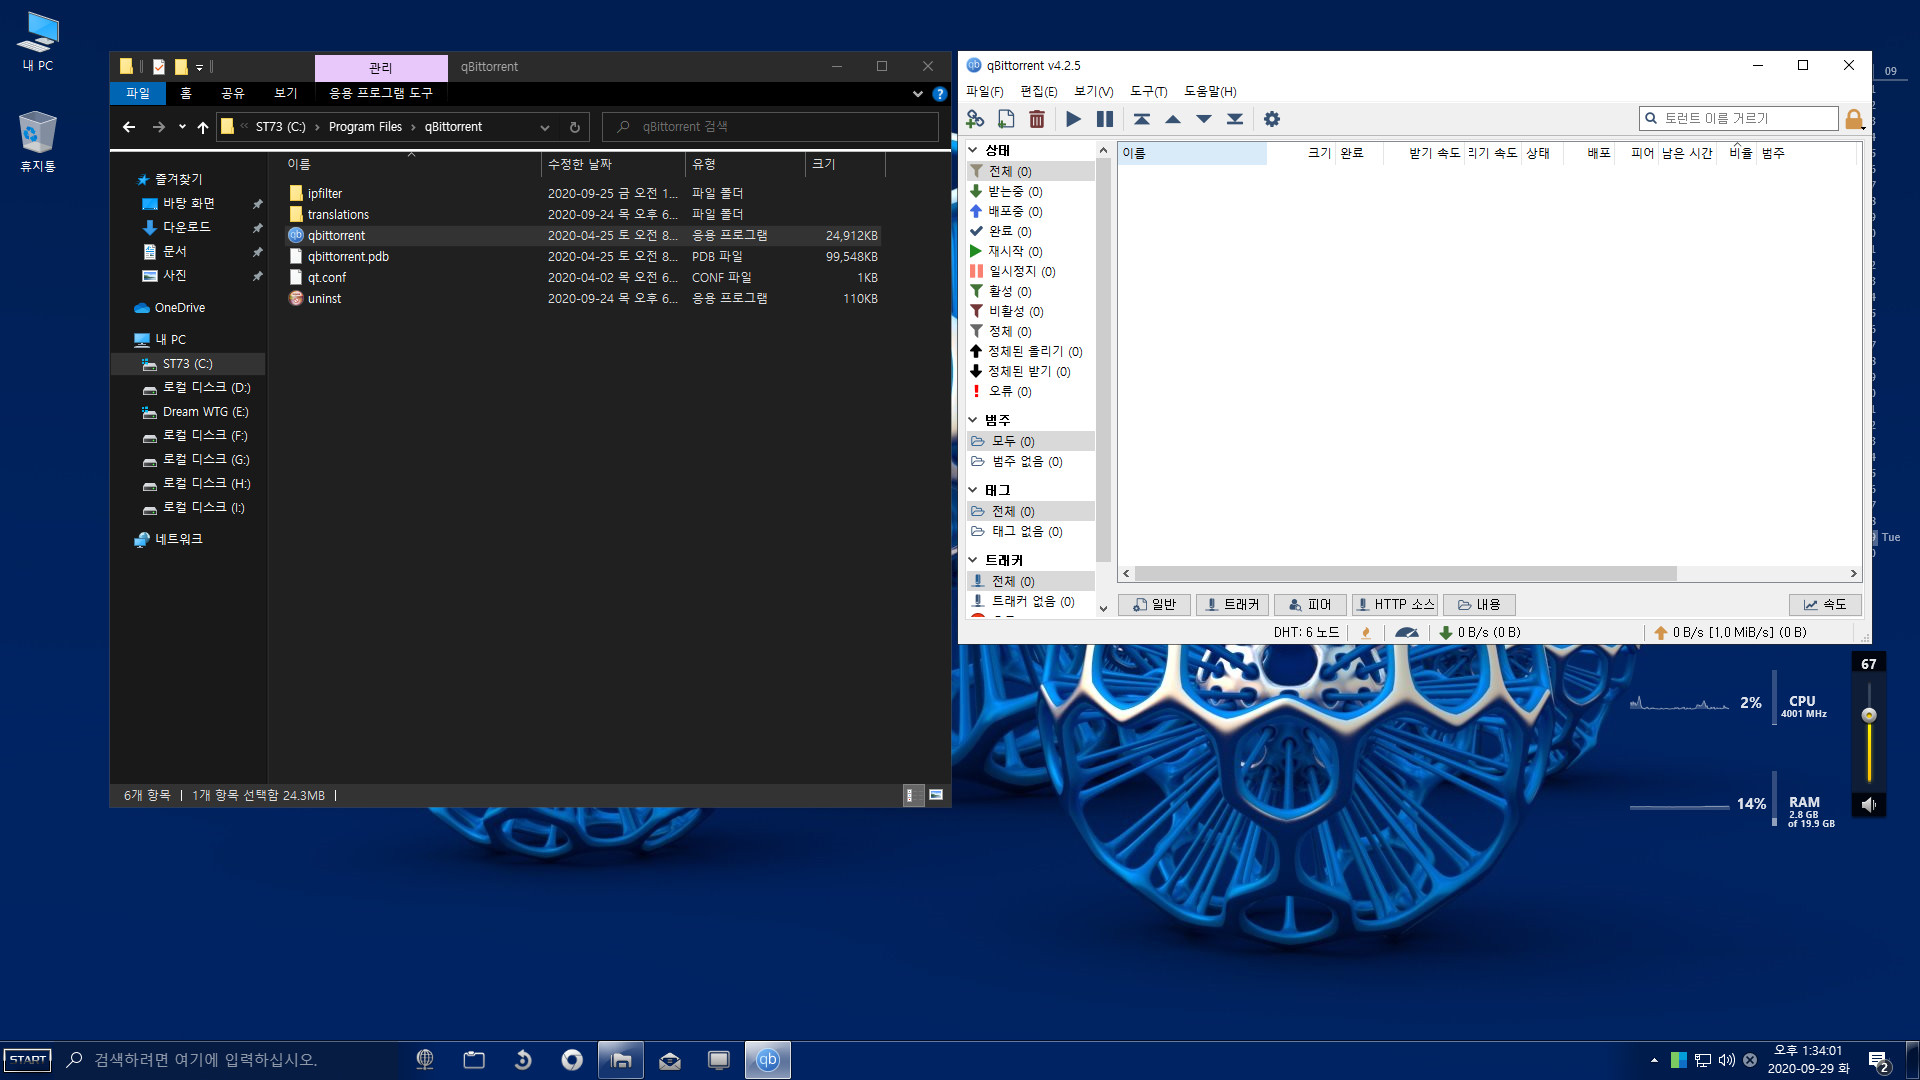Image resolution: width=1920 pixels, height=1080 pixels.
Task: Click the volume slider handle in gadget
Action: tap(1868, 715)
